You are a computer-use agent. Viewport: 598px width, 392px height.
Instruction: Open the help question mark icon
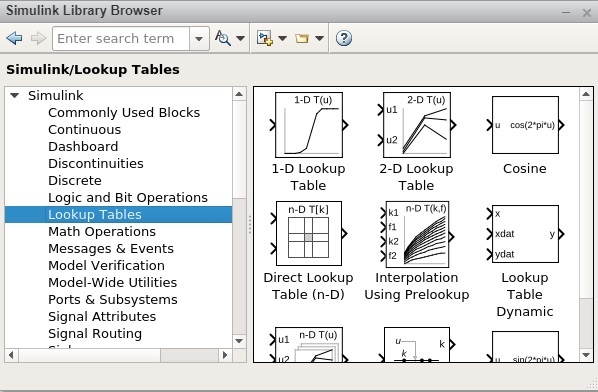pyautogui.click(x=344, y=38)
